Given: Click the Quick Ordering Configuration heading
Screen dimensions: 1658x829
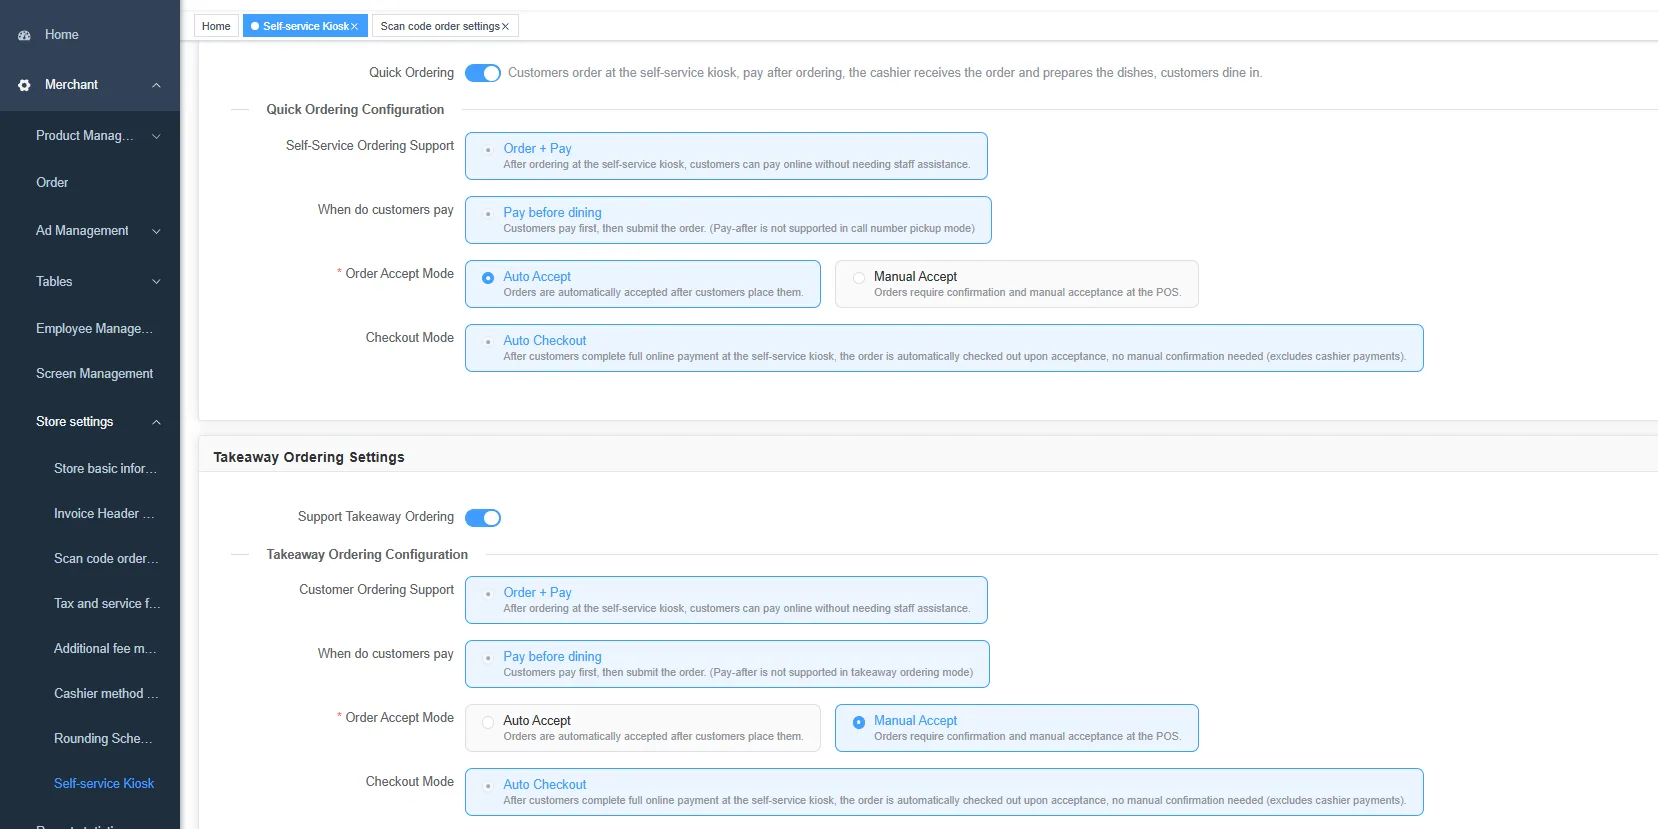Looking at the screenshot, I should click(x=355, y=110).
